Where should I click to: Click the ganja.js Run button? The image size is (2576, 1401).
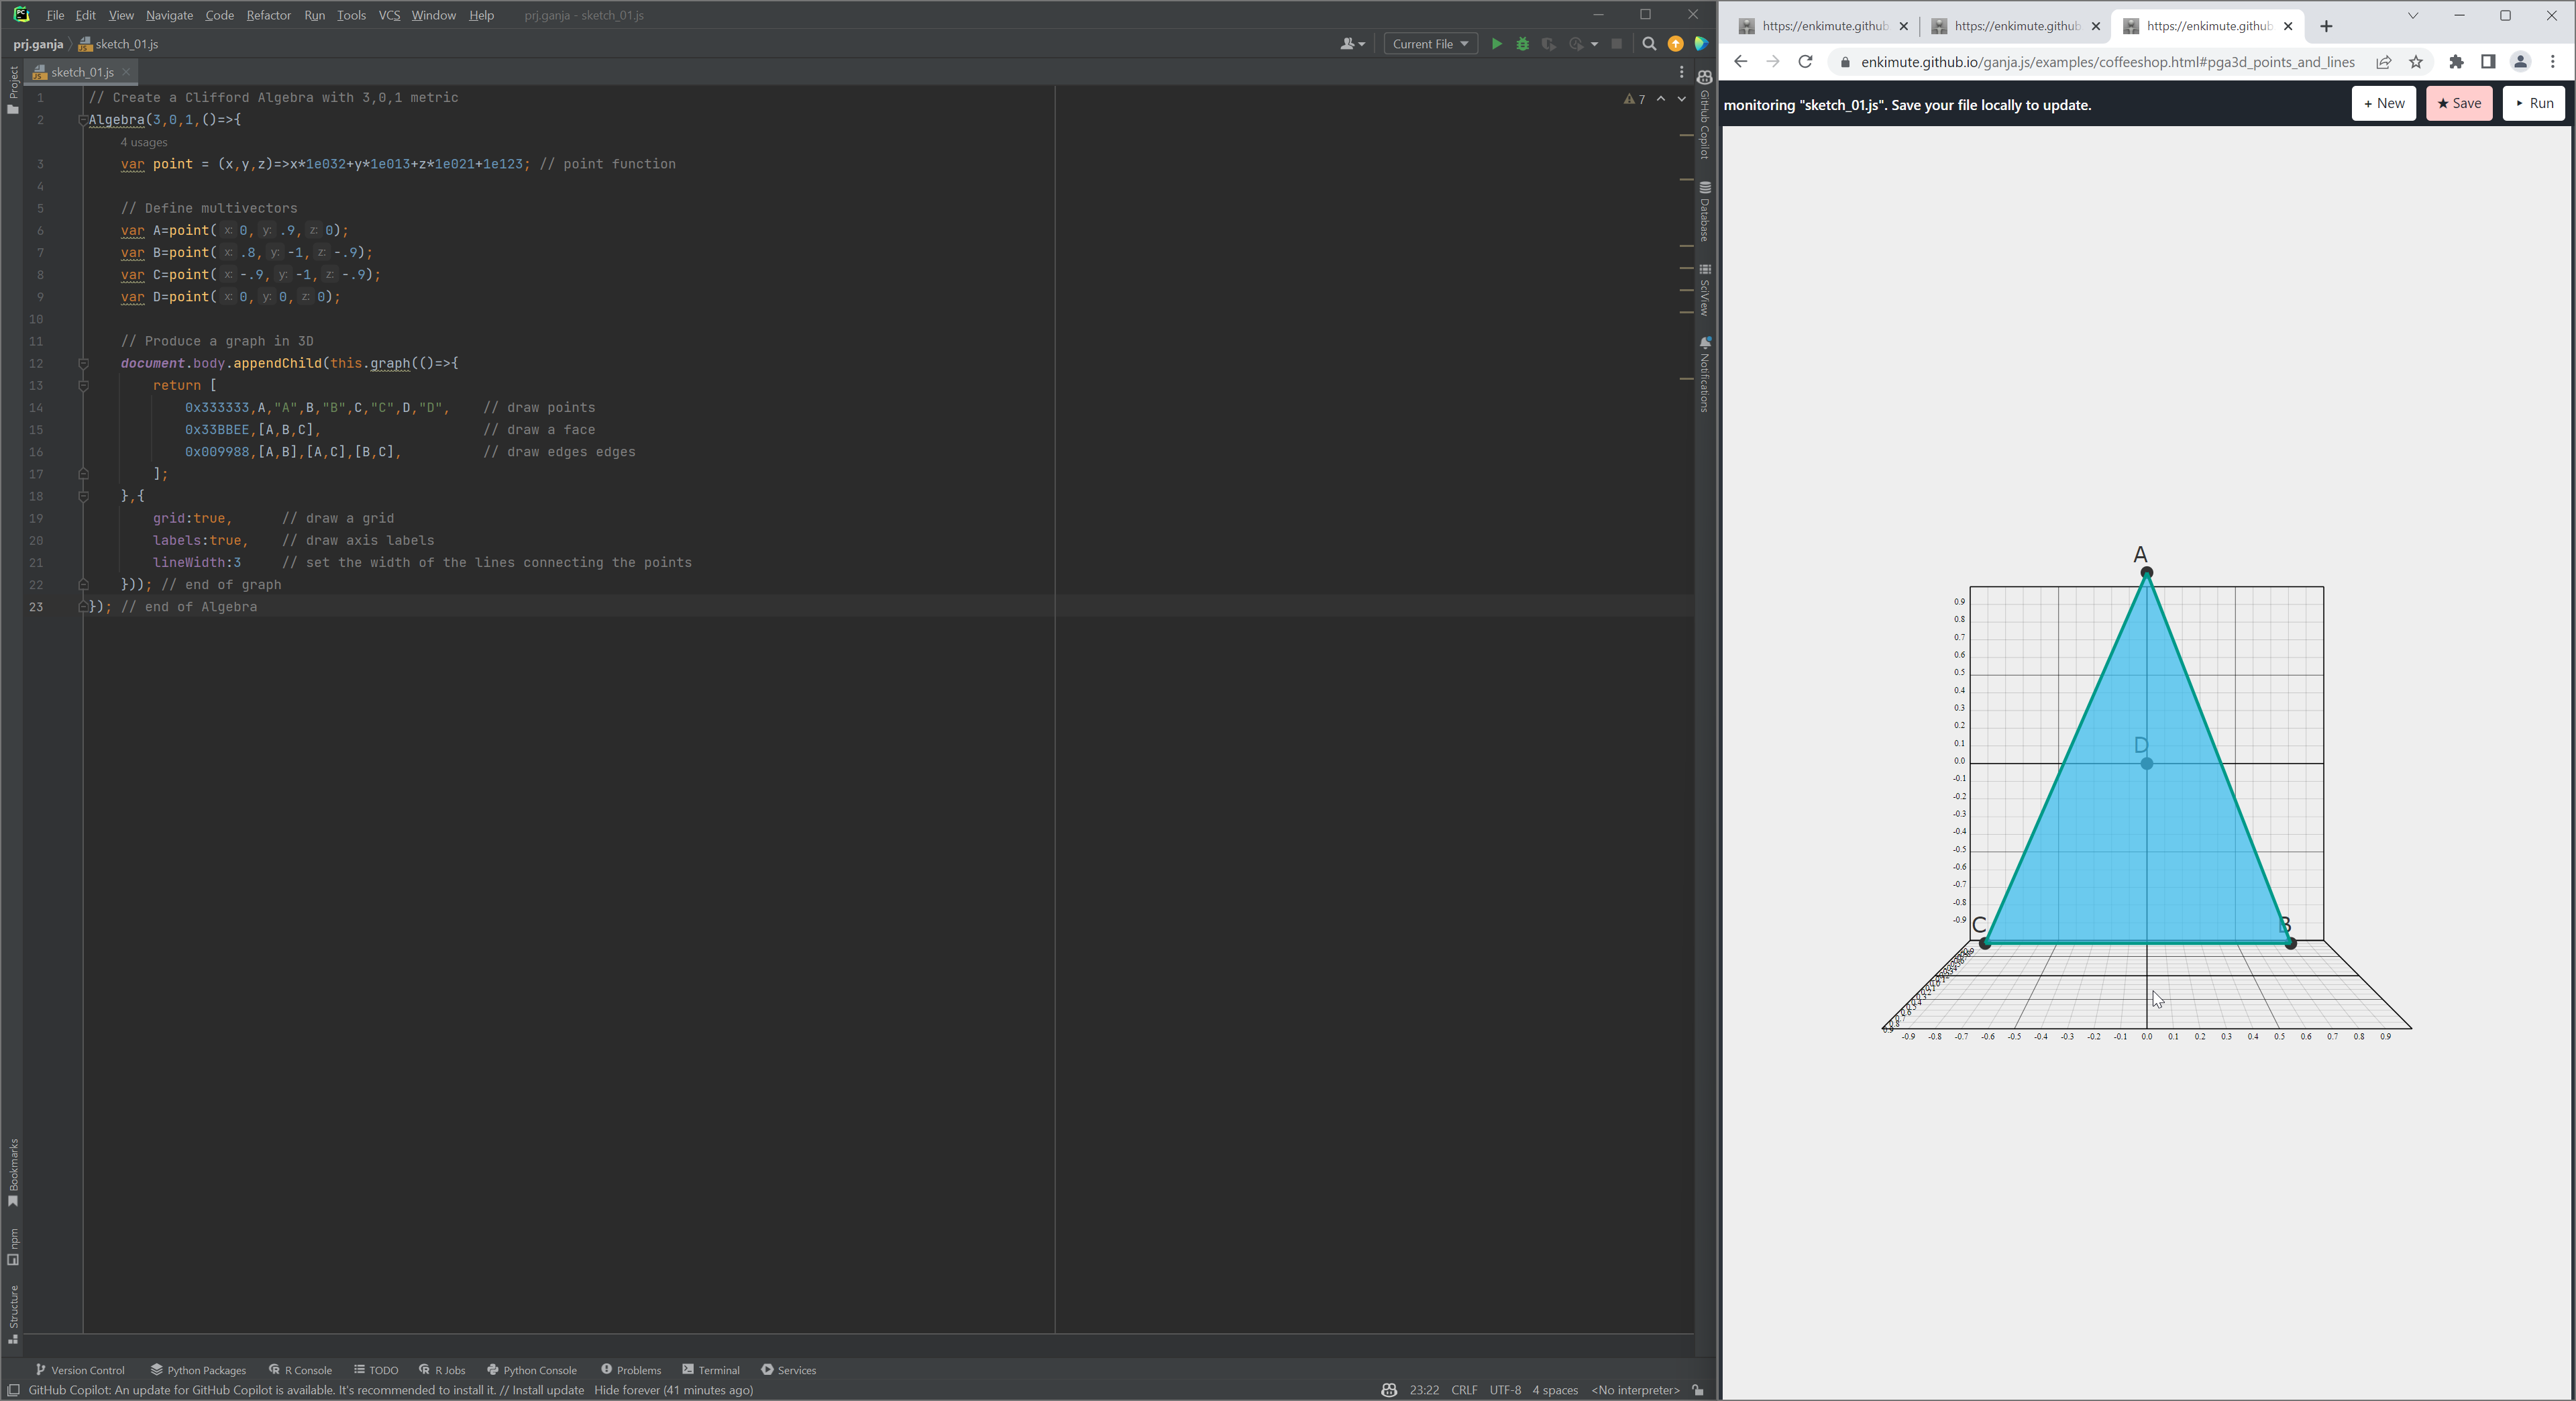[x=2533, y=103]
